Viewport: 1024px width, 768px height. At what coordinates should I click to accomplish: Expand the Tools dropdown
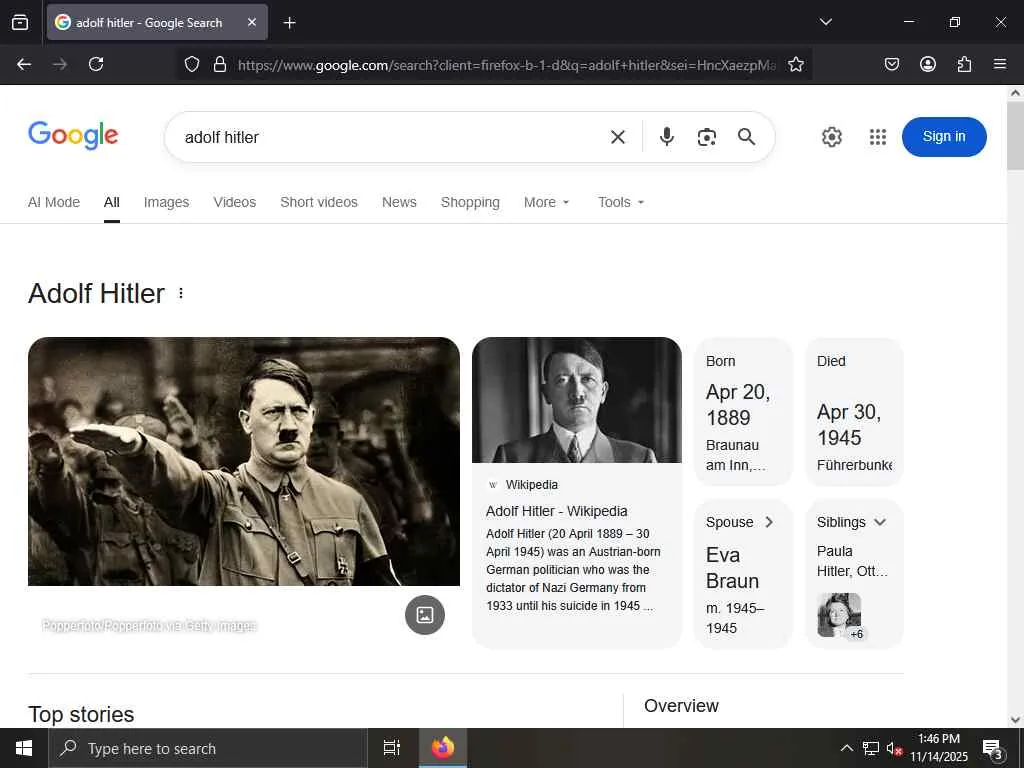click(621, 202)
